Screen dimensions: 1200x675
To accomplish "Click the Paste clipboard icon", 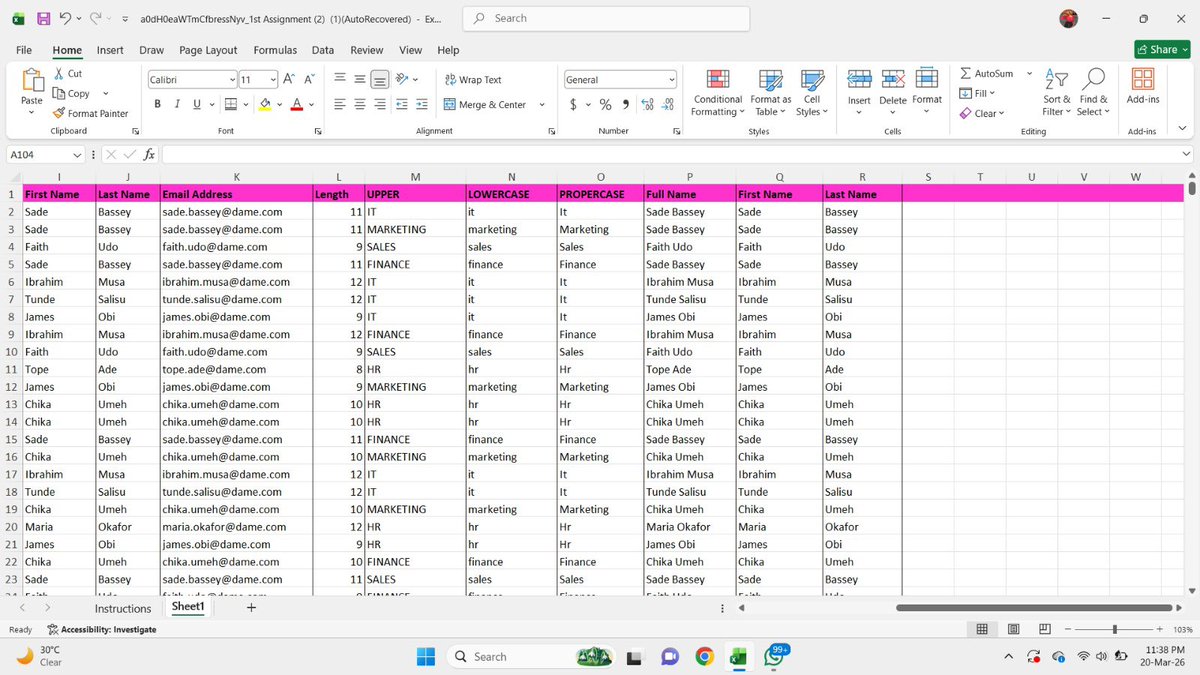I will [x=32, y=81].
